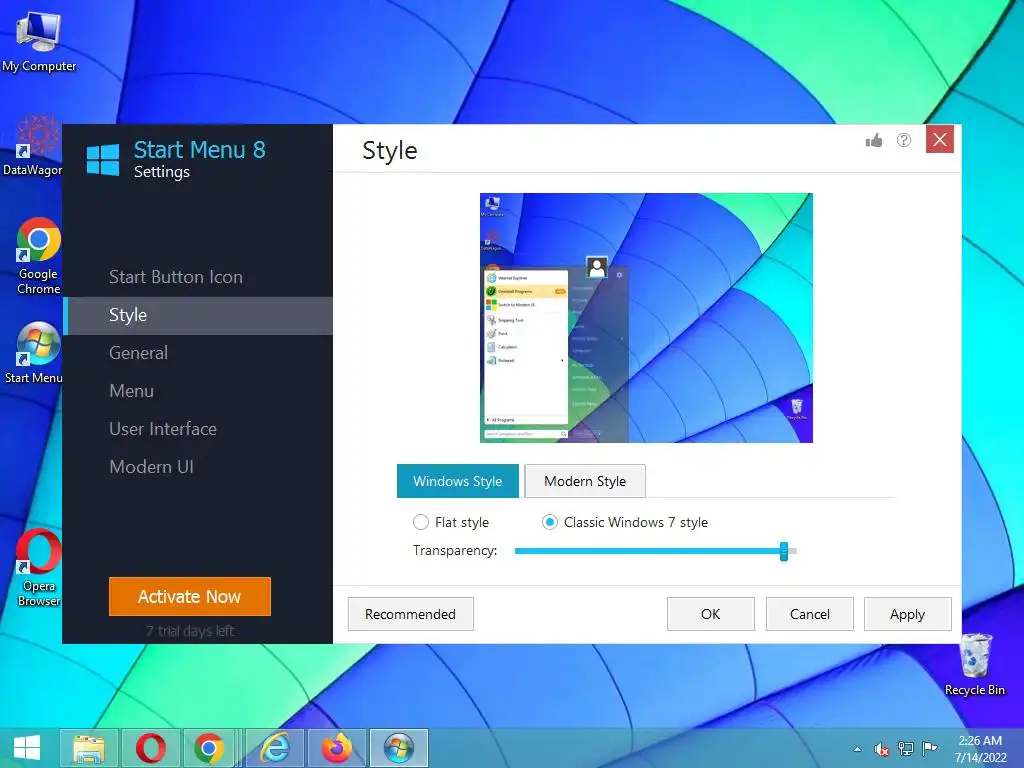Image resolution: width=1024 pixels, height=768 pixels.
Task: Open the Style section in sidebar
Action: [198, 315]
